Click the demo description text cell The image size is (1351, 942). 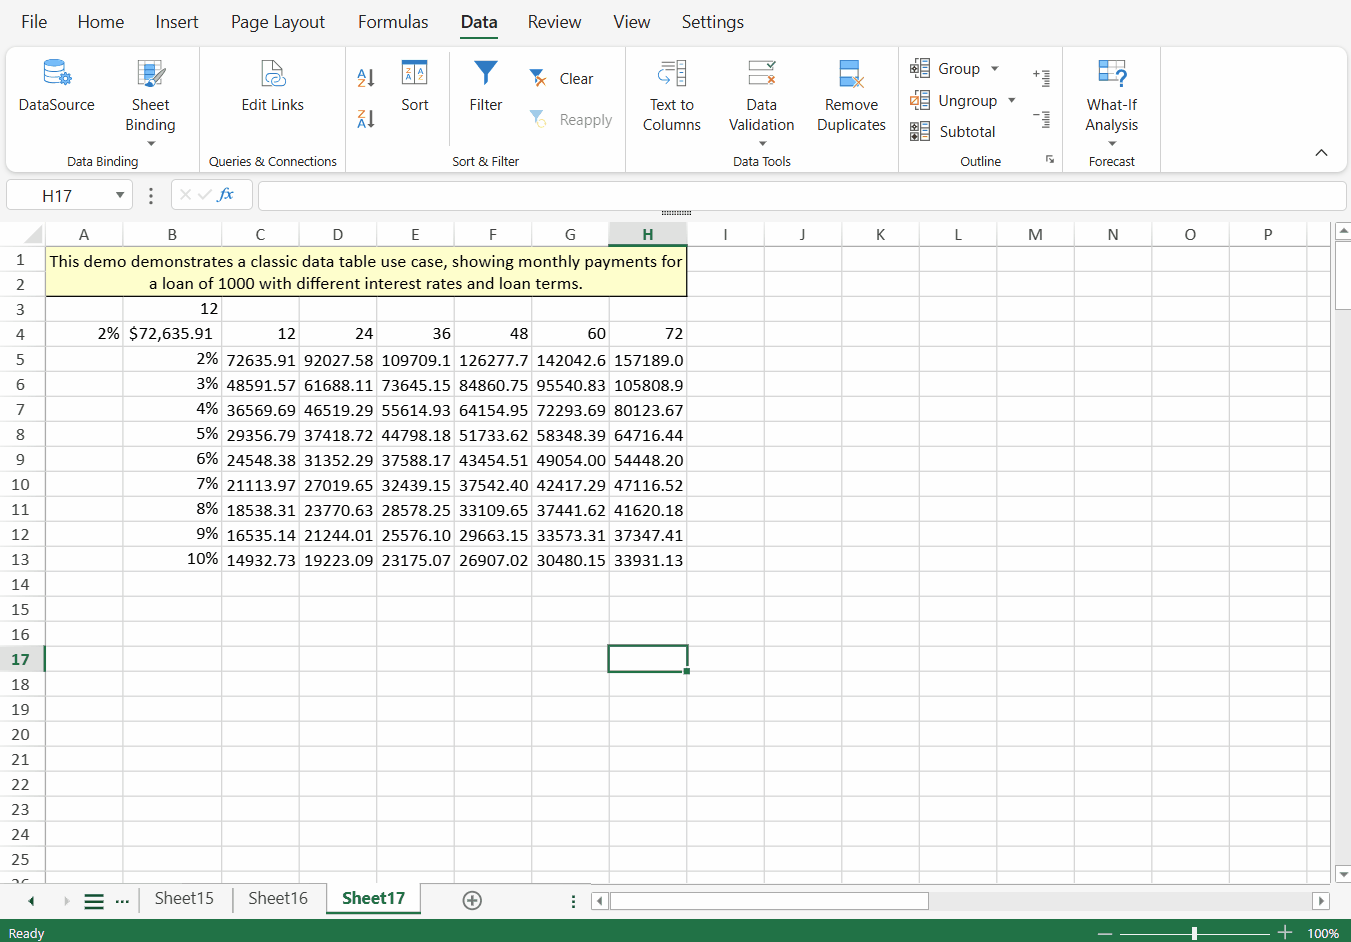pyautogui.click(x=366, y=272)
